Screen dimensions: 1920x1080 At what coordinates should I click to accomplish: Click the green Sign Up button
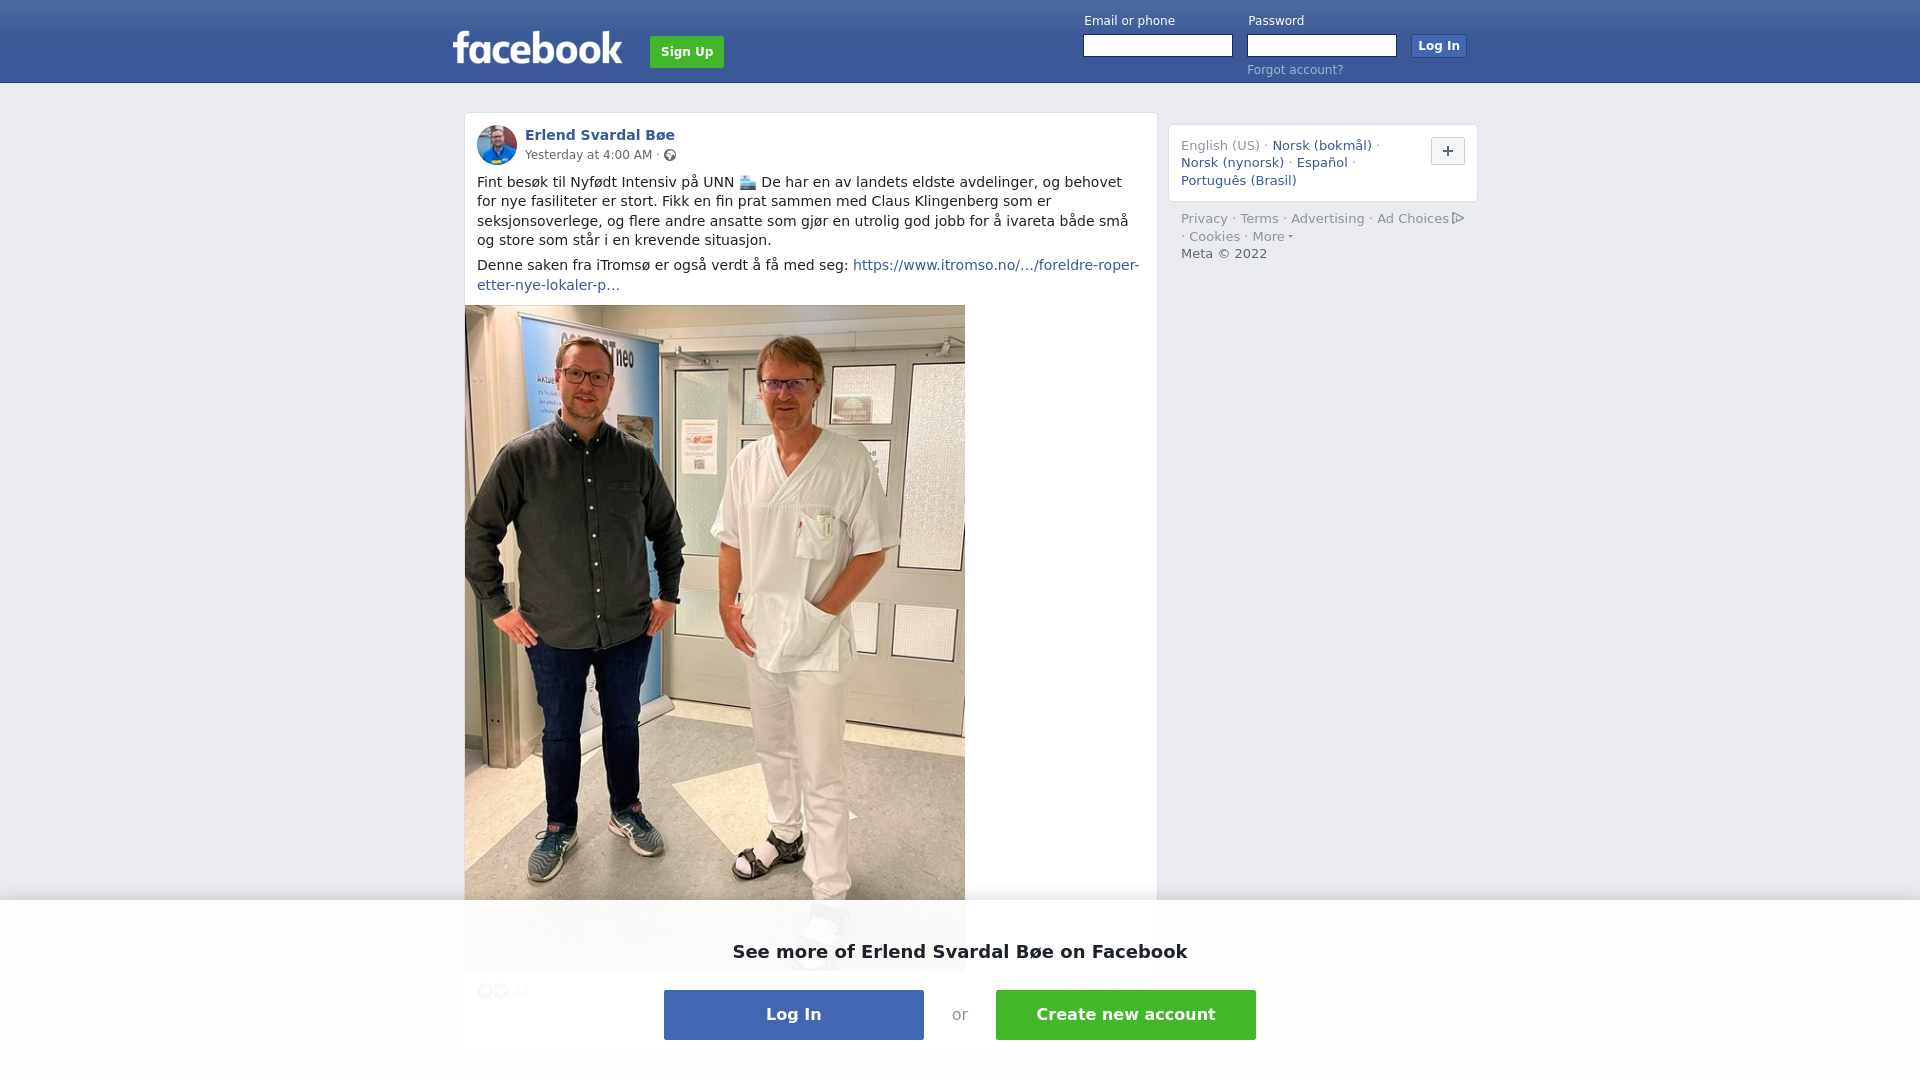(x=687, y=52)
